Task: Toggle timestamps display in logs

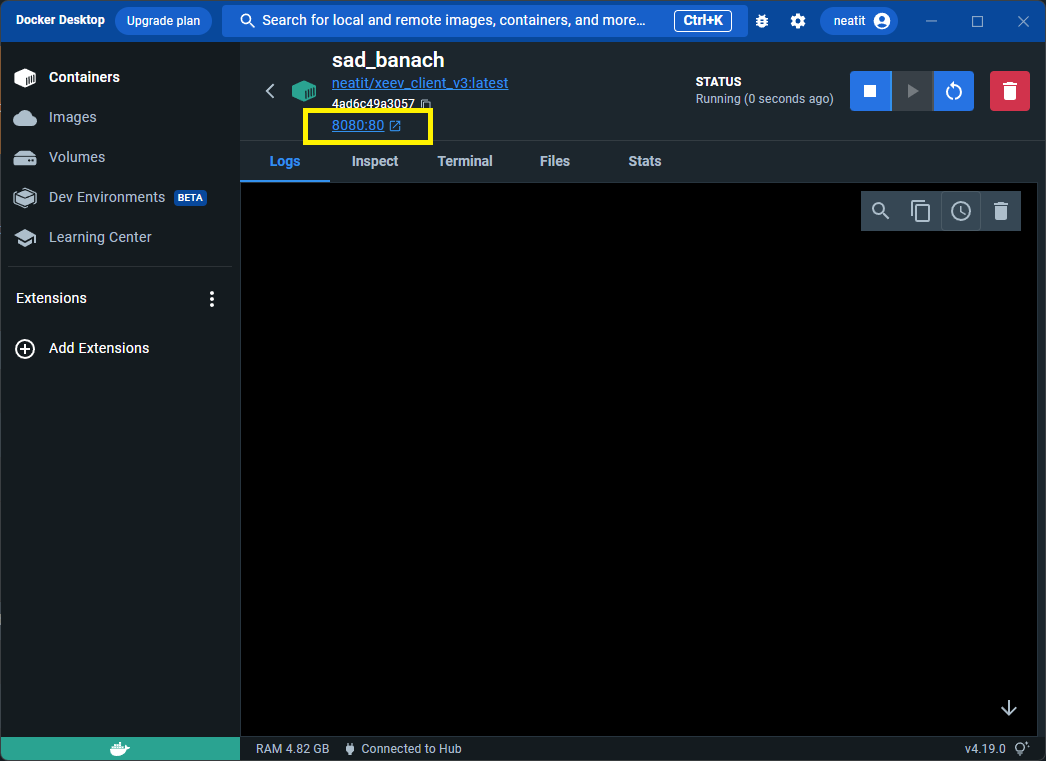Action: click(x=960, y=211)
